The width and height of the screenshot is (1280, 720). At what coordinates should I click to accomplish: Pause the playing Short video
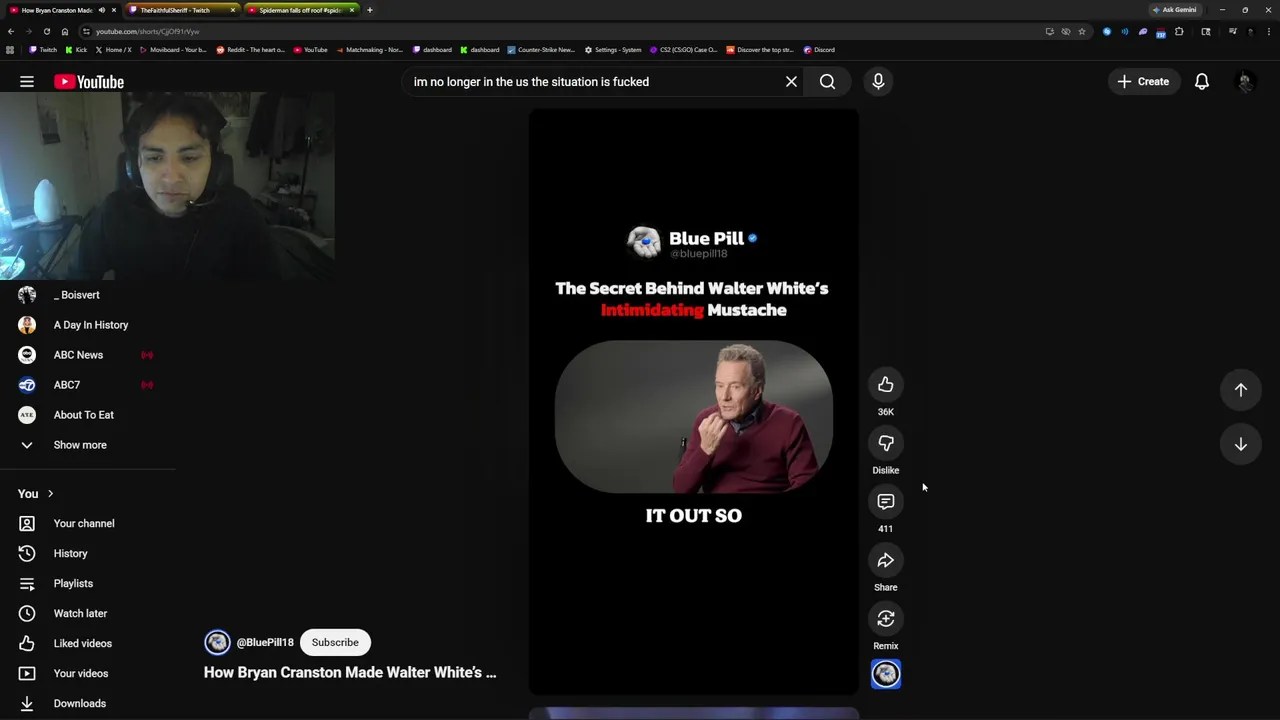click(693, 400)
